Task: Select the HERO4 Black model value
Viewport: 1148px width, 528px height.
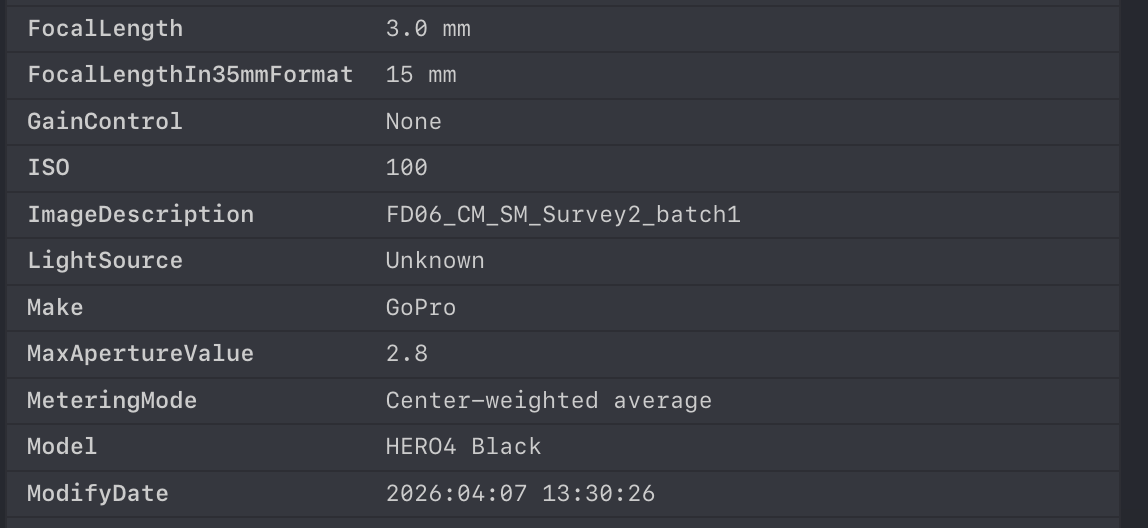Action: tap(463, 447)
